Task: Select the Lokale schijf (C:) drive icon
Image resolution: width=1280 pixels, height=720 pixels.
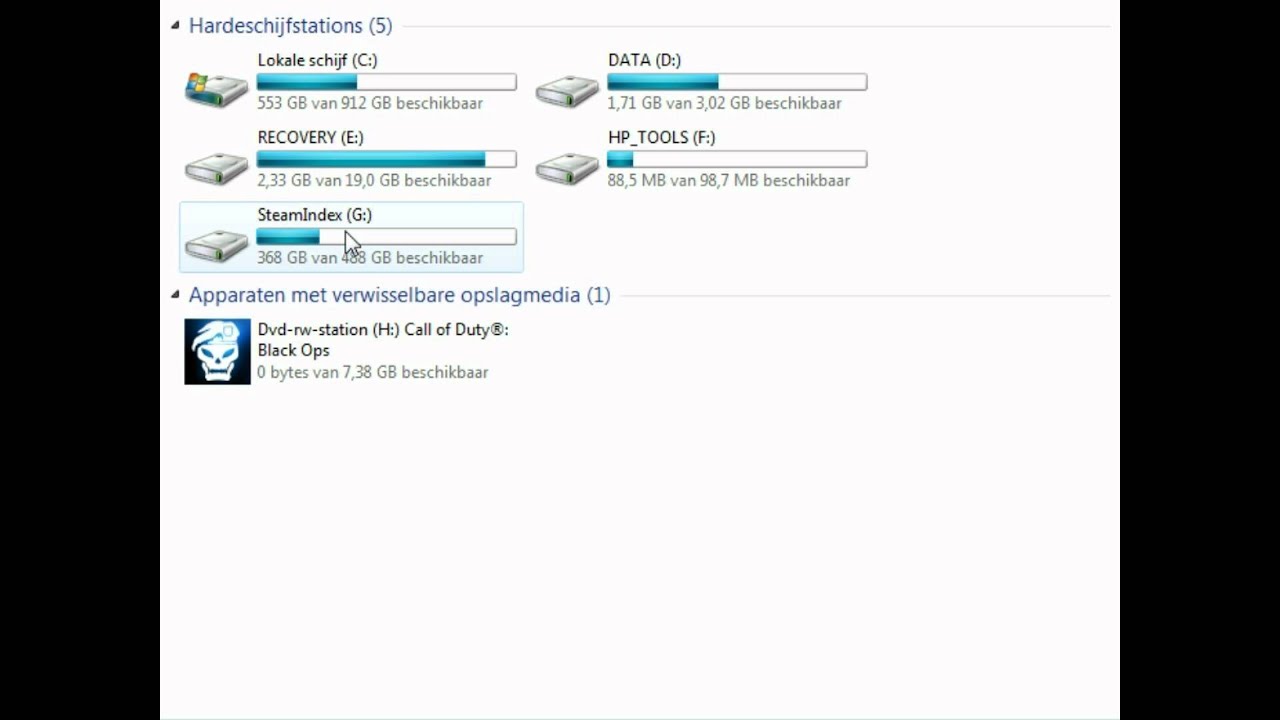Action: pos(217,89)
